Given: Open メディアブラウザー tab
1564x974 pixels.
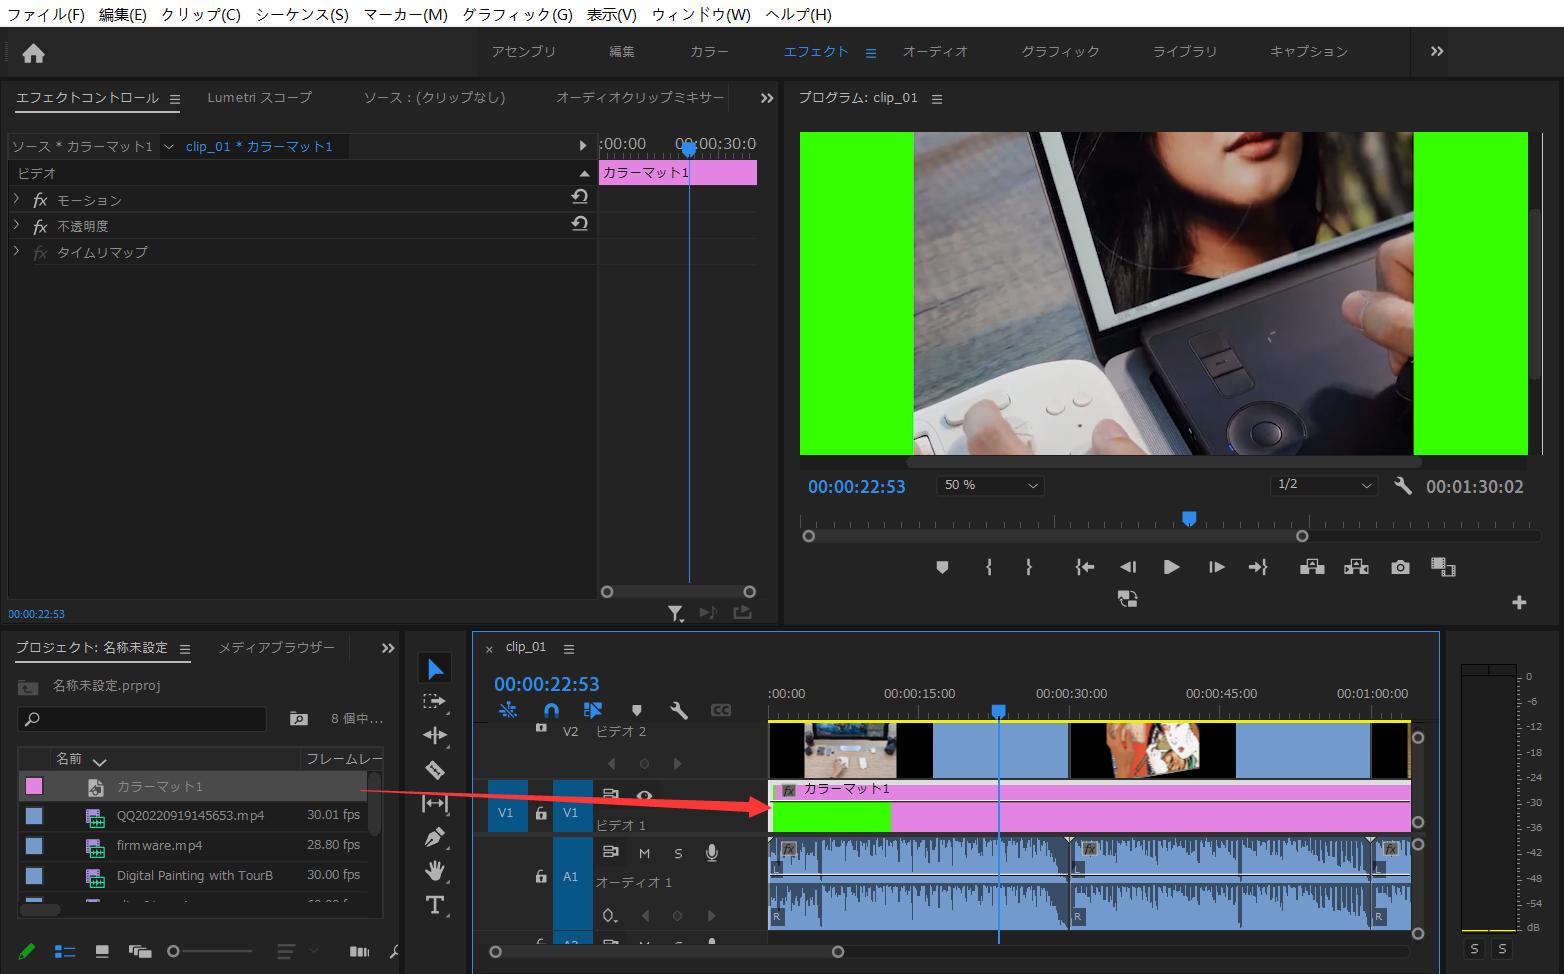Looking at the screenshot, I should (x=277, y=647).
